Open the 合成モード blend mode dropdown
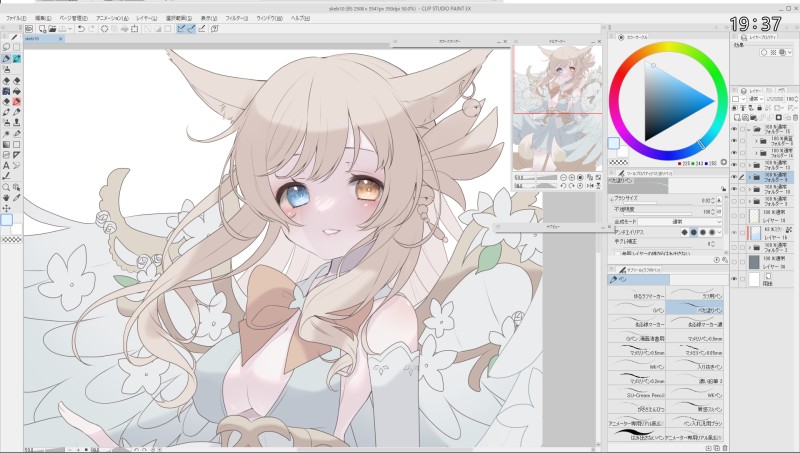Viewport: 800px width, 453px height. tap(680, 222)
